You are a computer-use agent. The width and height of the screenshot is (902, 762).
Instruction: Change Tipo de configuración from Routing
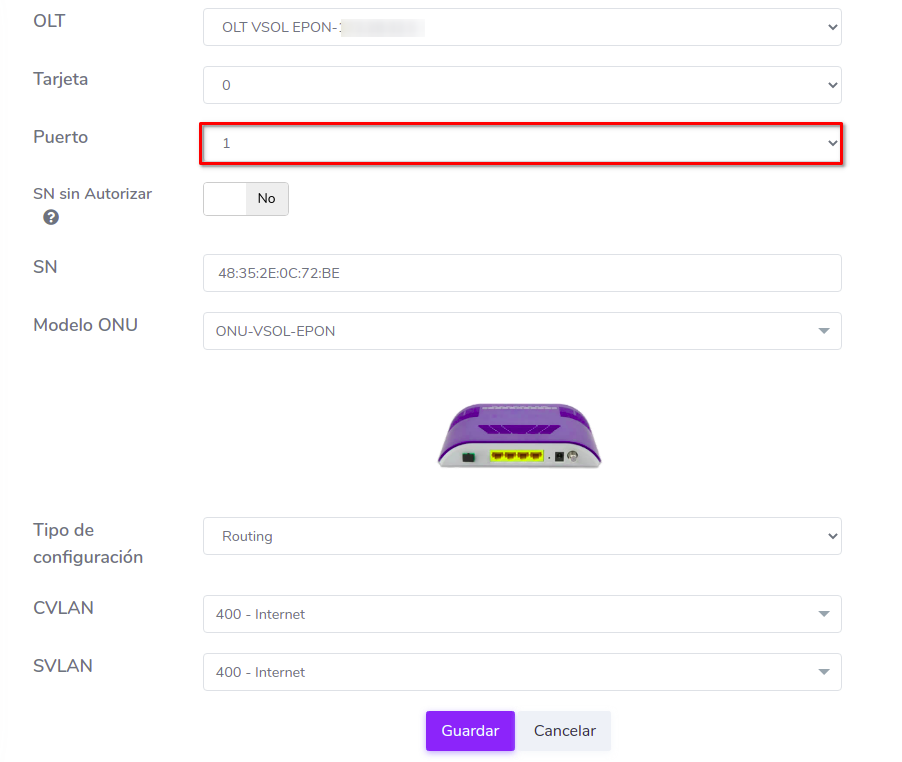coord(521,536)
